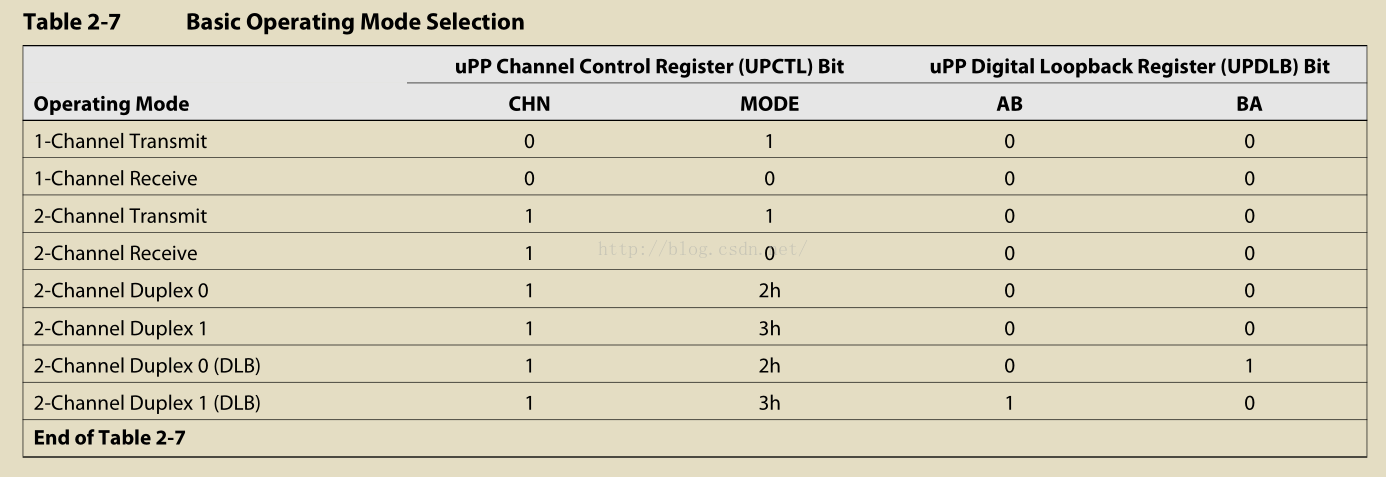Viewport: 1386px width, 477px height.
Task: Select the 2-Channel Receive row label
Action: click(x=115, y=254)
